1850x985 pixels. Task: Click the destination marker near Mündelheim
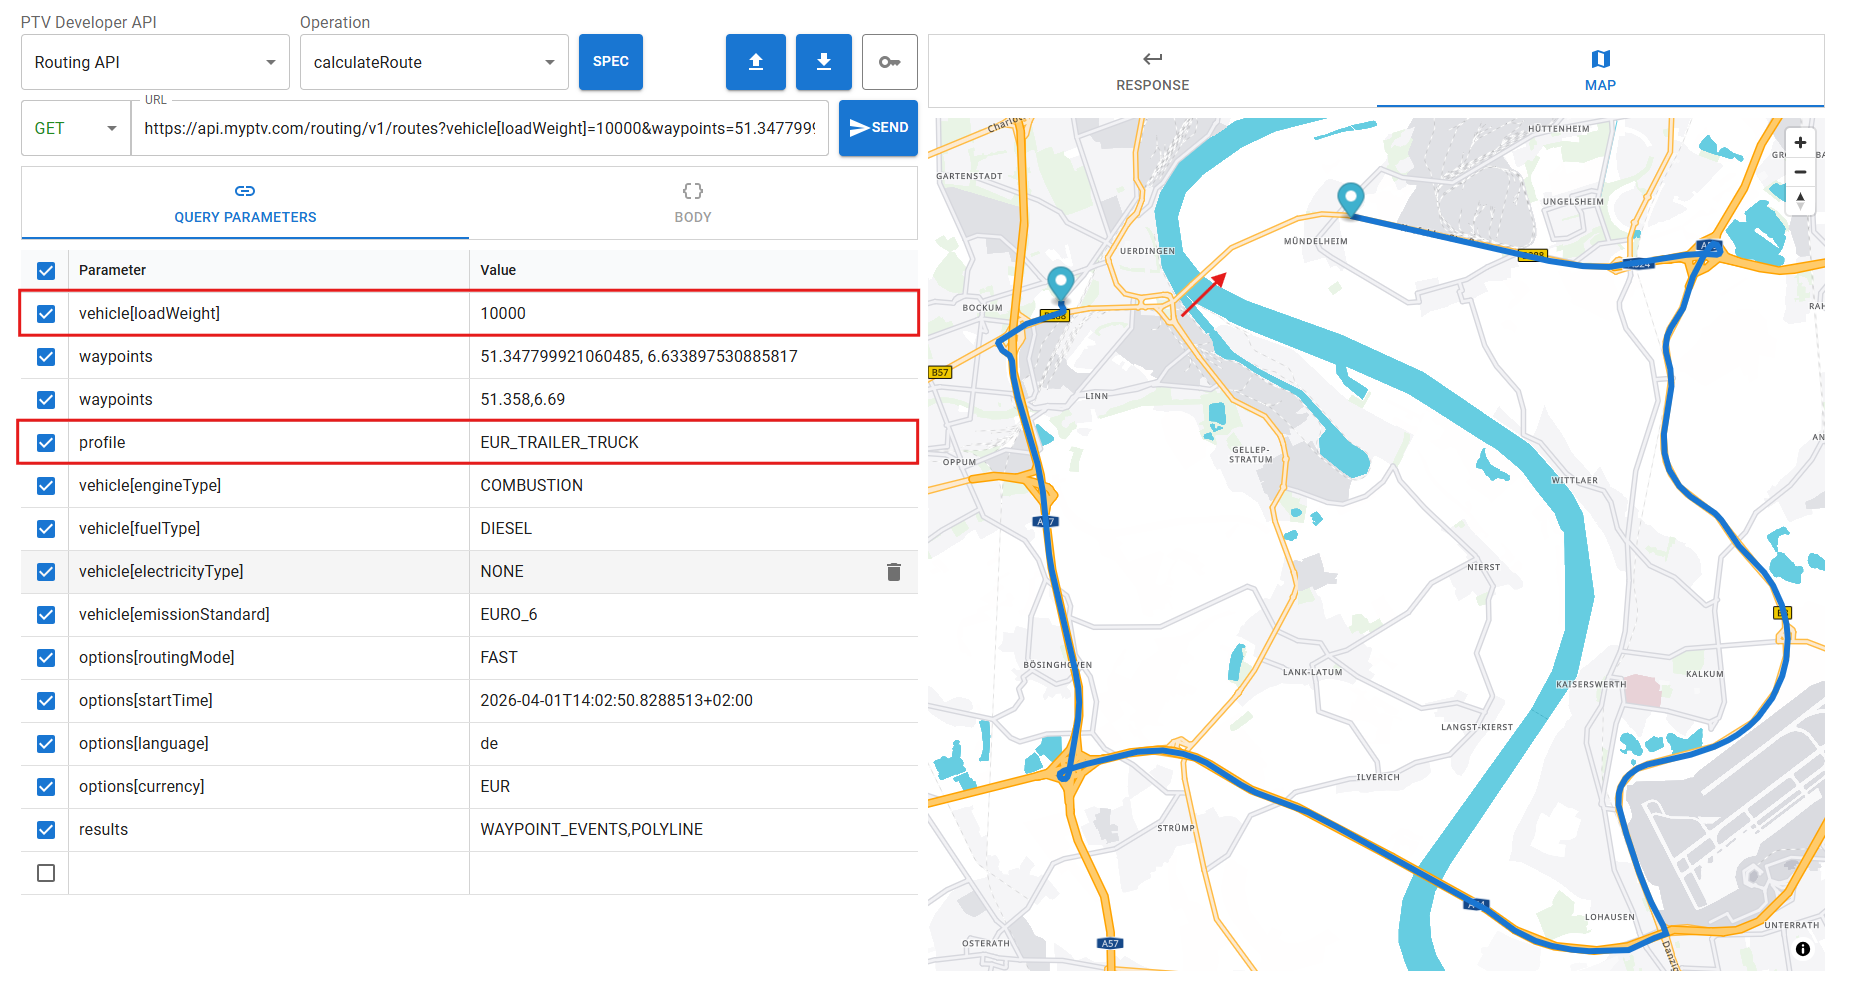[x=1350, y=198]
